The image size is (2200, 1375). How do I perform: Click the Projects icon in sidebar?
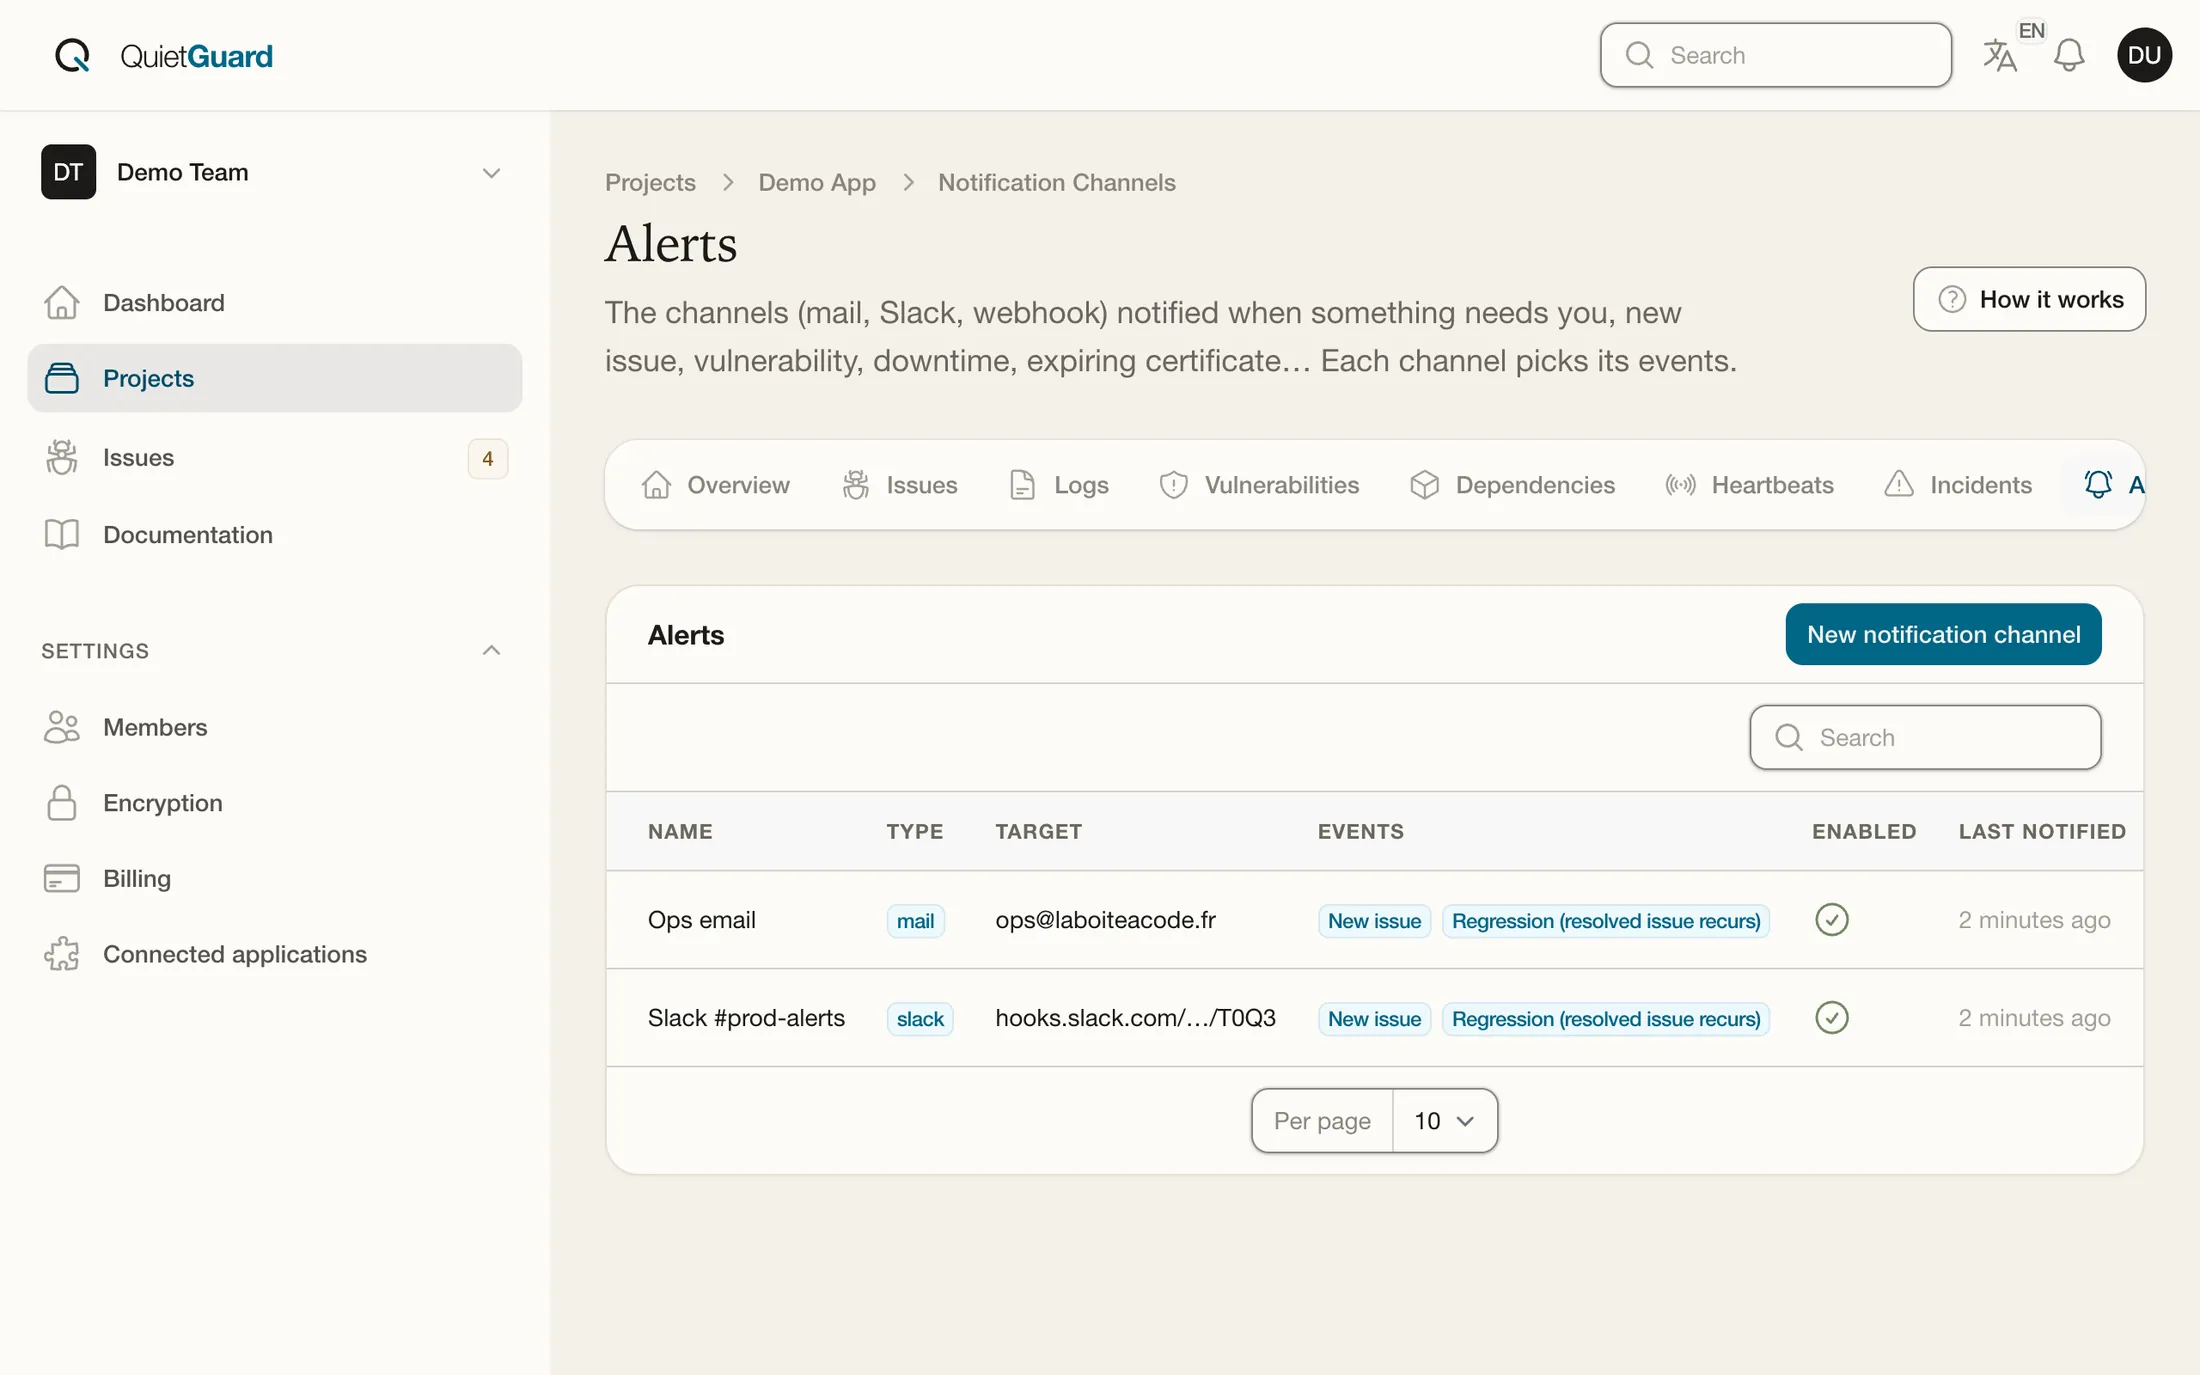(62, 378)
